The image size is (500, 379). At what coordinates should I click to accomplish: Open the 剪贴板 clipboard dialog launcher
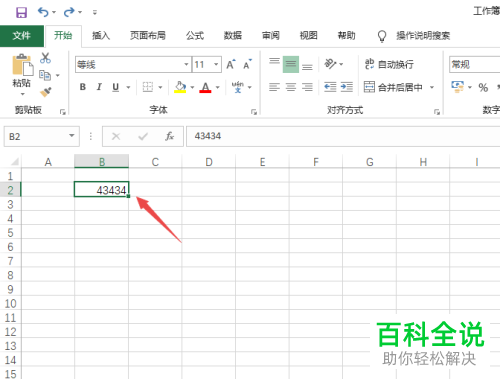tap(62, 112)
